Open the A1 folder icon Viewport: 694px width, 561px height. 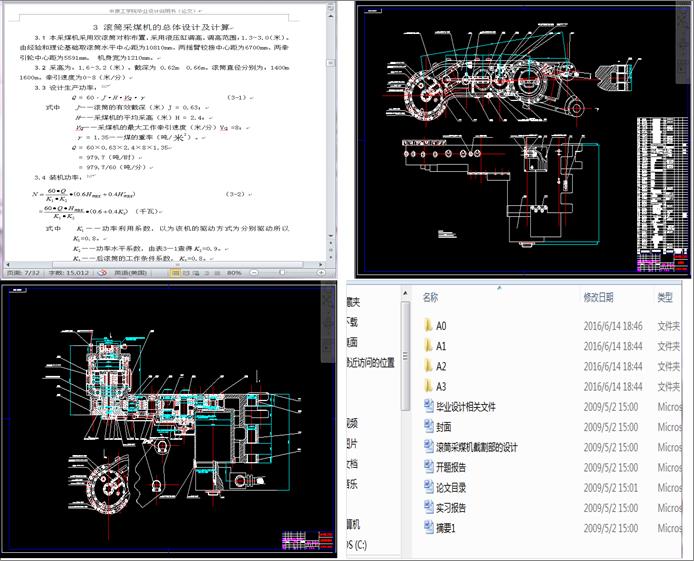[x=428, y=346]
